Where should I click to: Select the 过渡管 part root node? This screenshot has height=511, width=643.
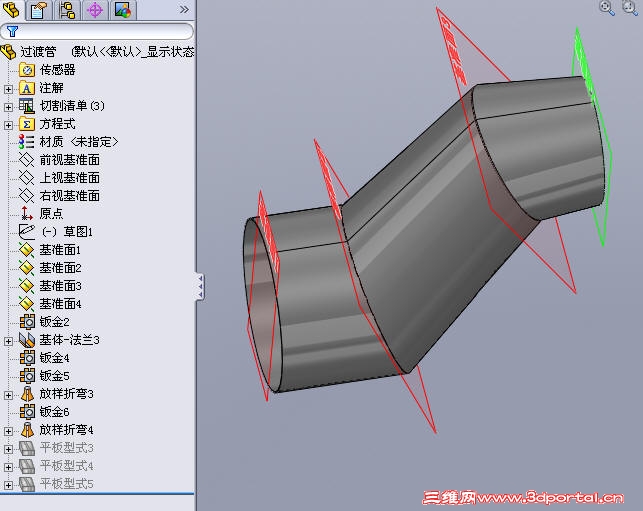pos(97,52)
